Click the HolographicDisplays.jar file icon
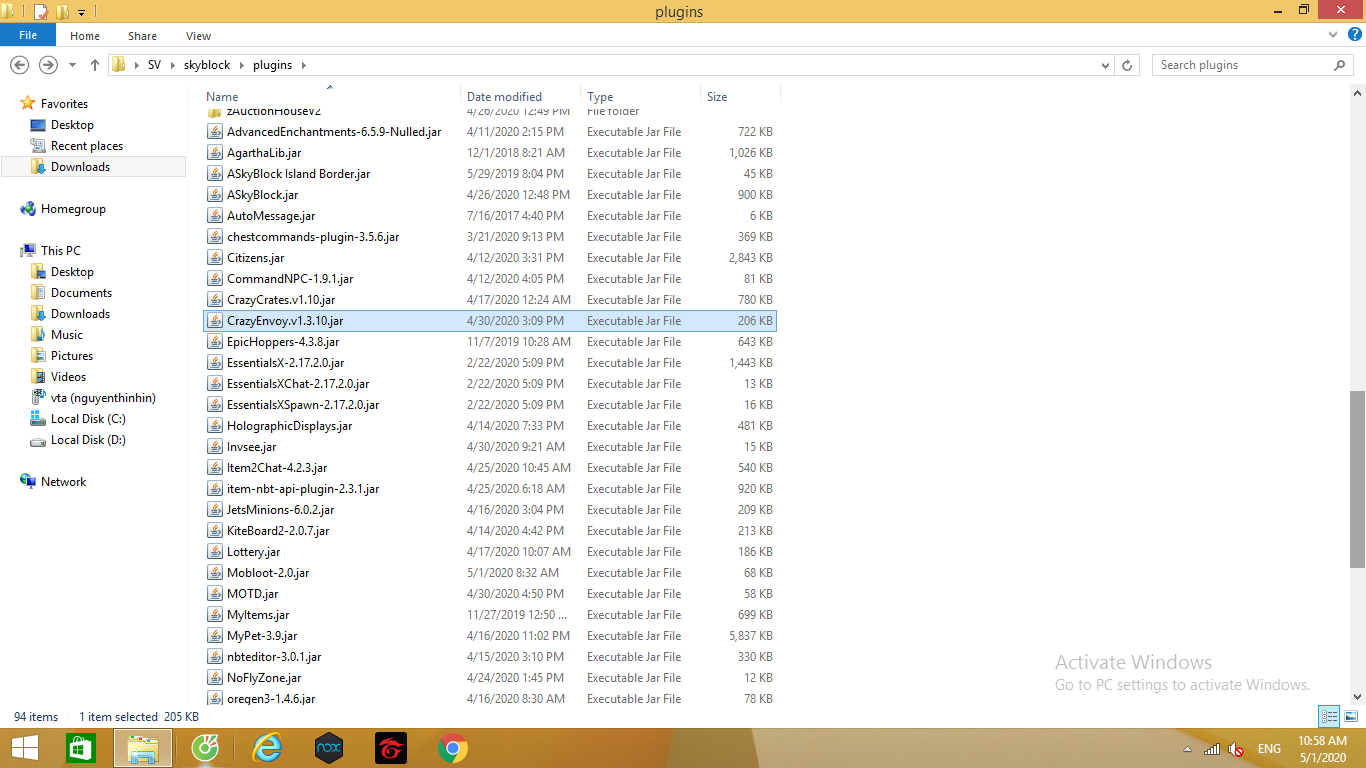1366x768 pixels. pos(215,426)
